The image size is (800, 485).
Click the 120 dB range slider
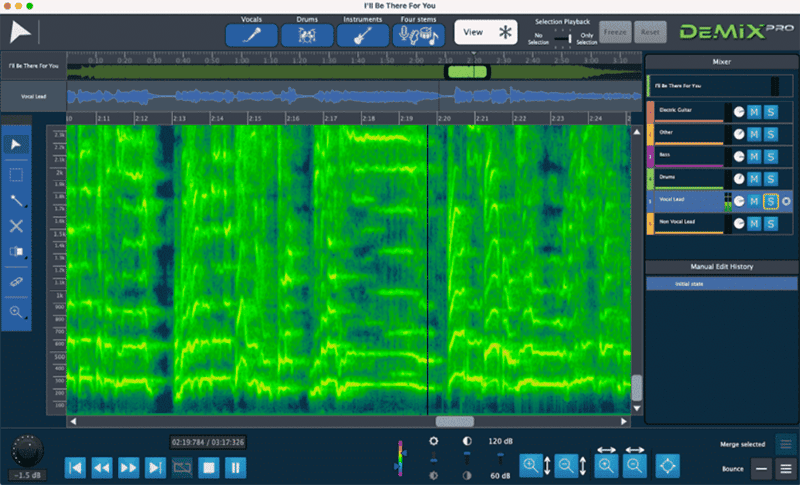coord(501,458)
